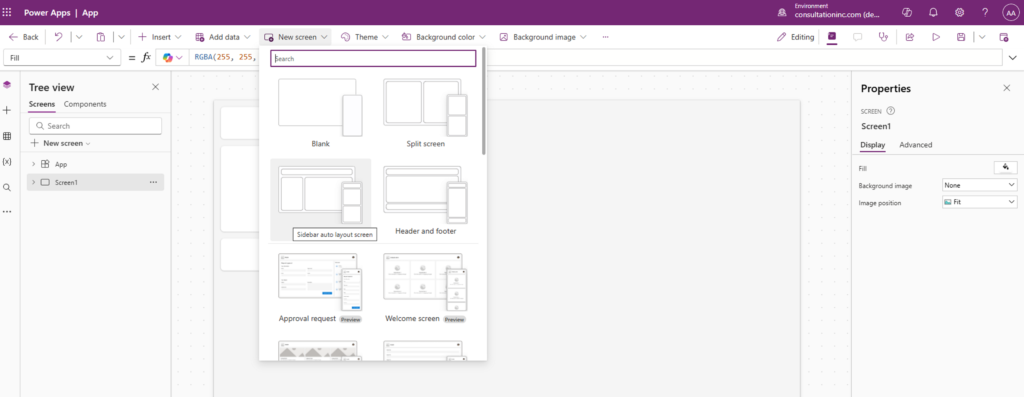Viewport: 1024px width, 397px height.
Task: Open Tree view layers icon in left rail
Action: 7,85
